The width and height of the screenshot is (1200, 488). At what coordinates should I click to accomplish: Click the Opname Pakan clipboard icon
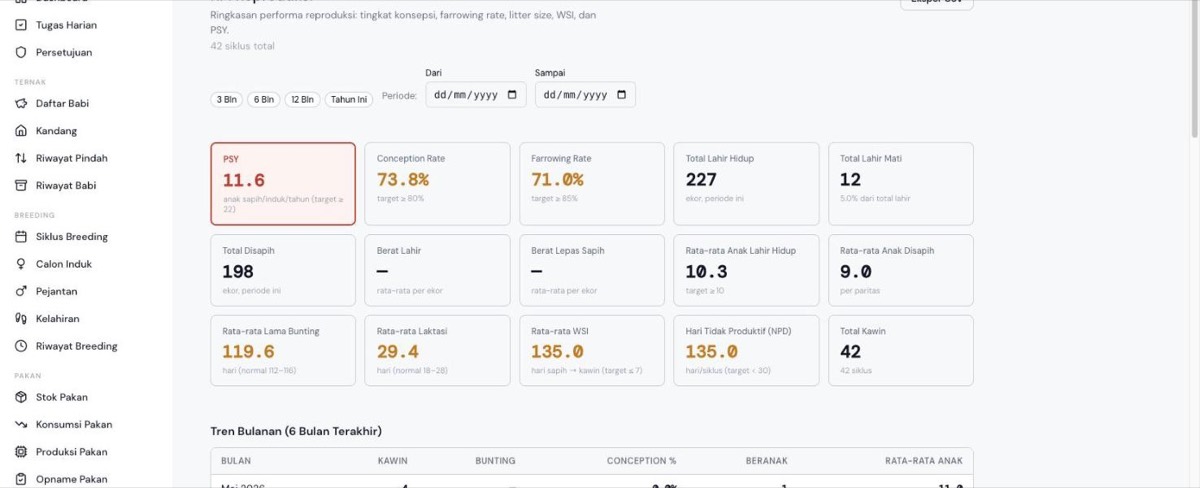pos(21,479)
